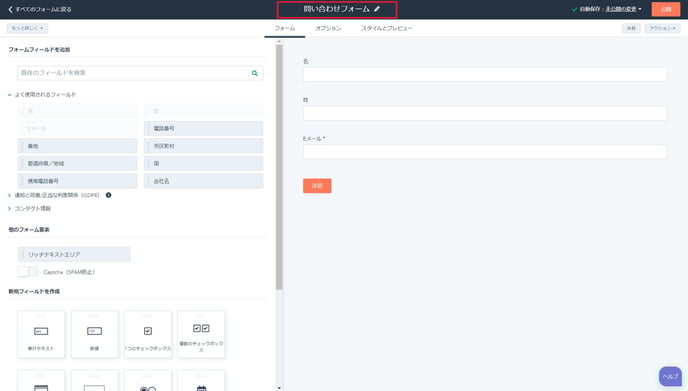Click the 共有 share button
This screenshot has width=688, height=391.
click(631, 28)
